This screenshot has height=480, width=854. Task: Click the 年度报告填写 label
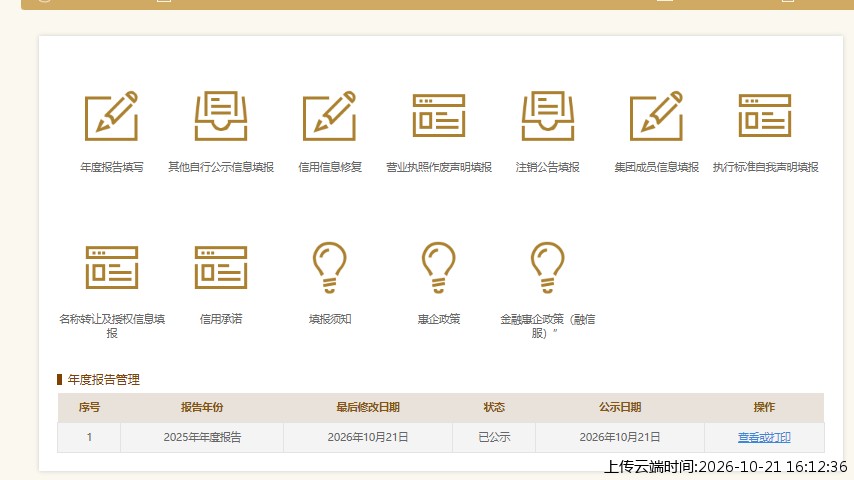(x=112, y=167)
